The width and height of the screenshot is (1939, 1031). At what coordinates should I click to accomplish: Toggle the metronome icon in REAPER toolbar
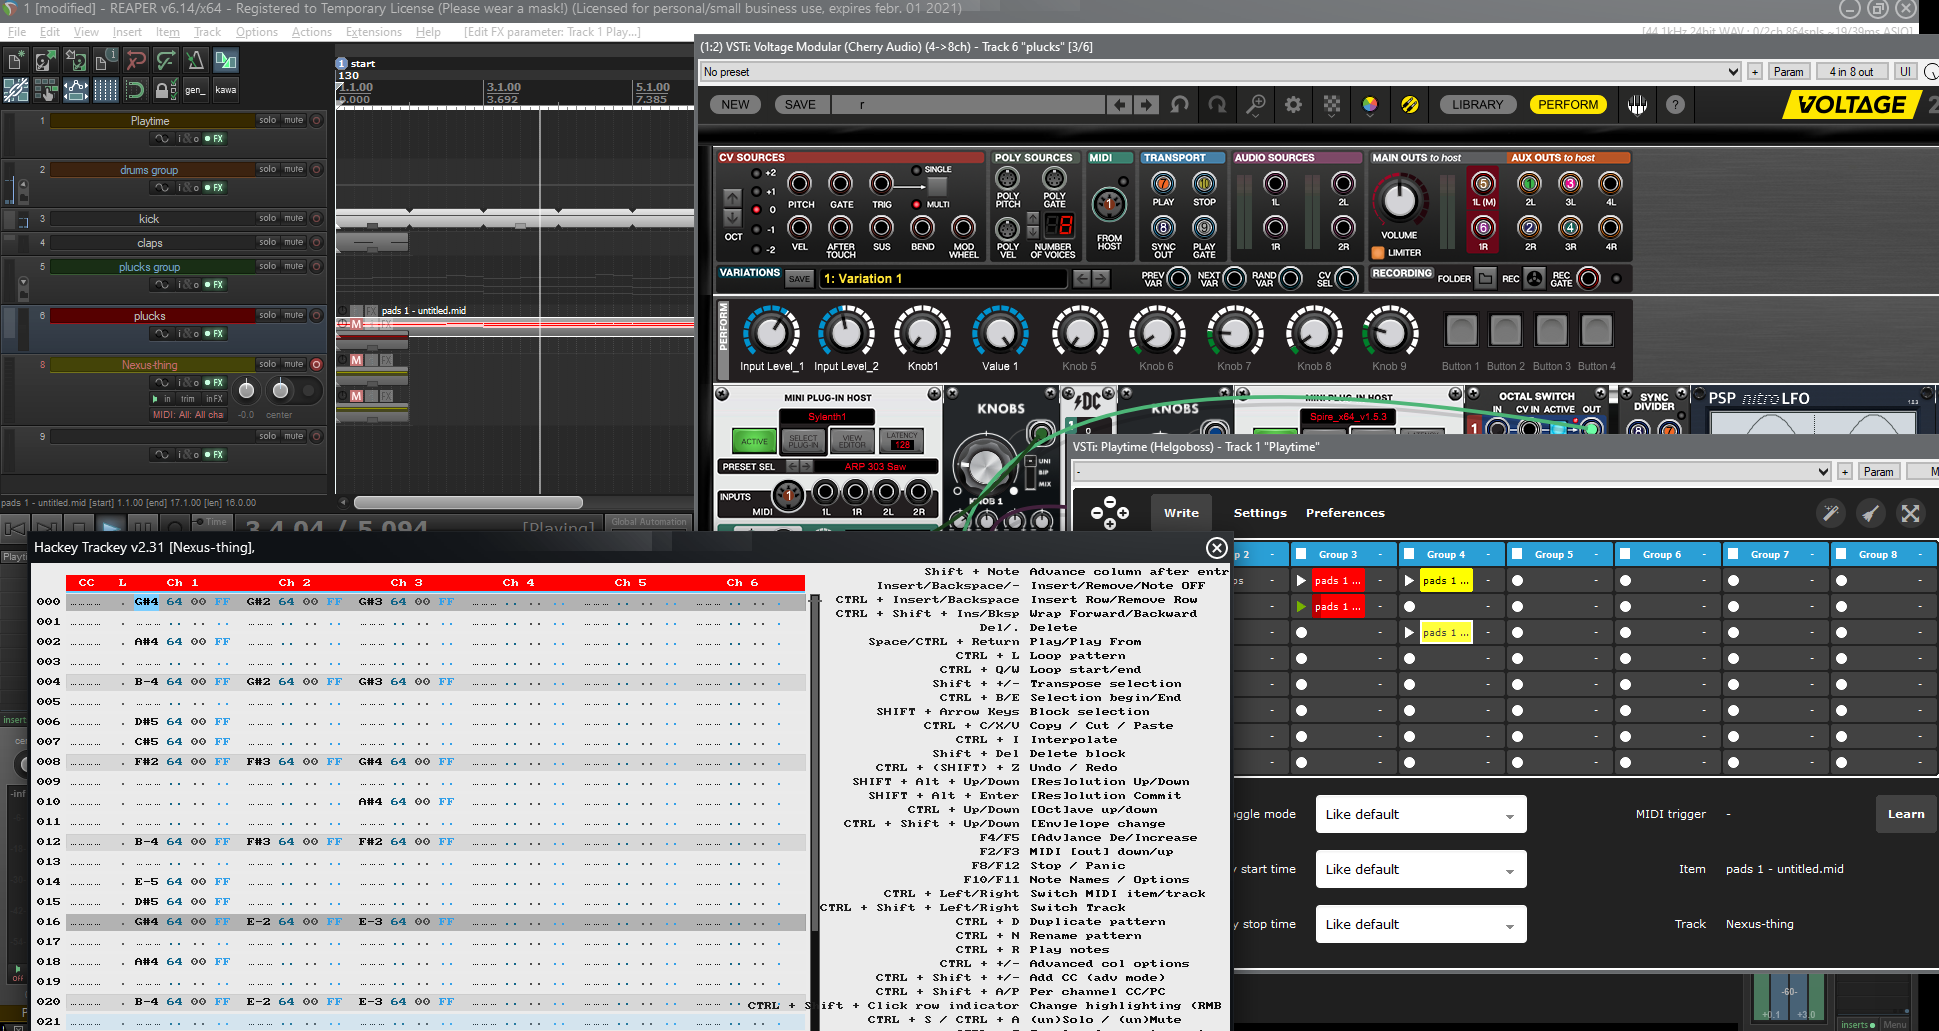196,61
